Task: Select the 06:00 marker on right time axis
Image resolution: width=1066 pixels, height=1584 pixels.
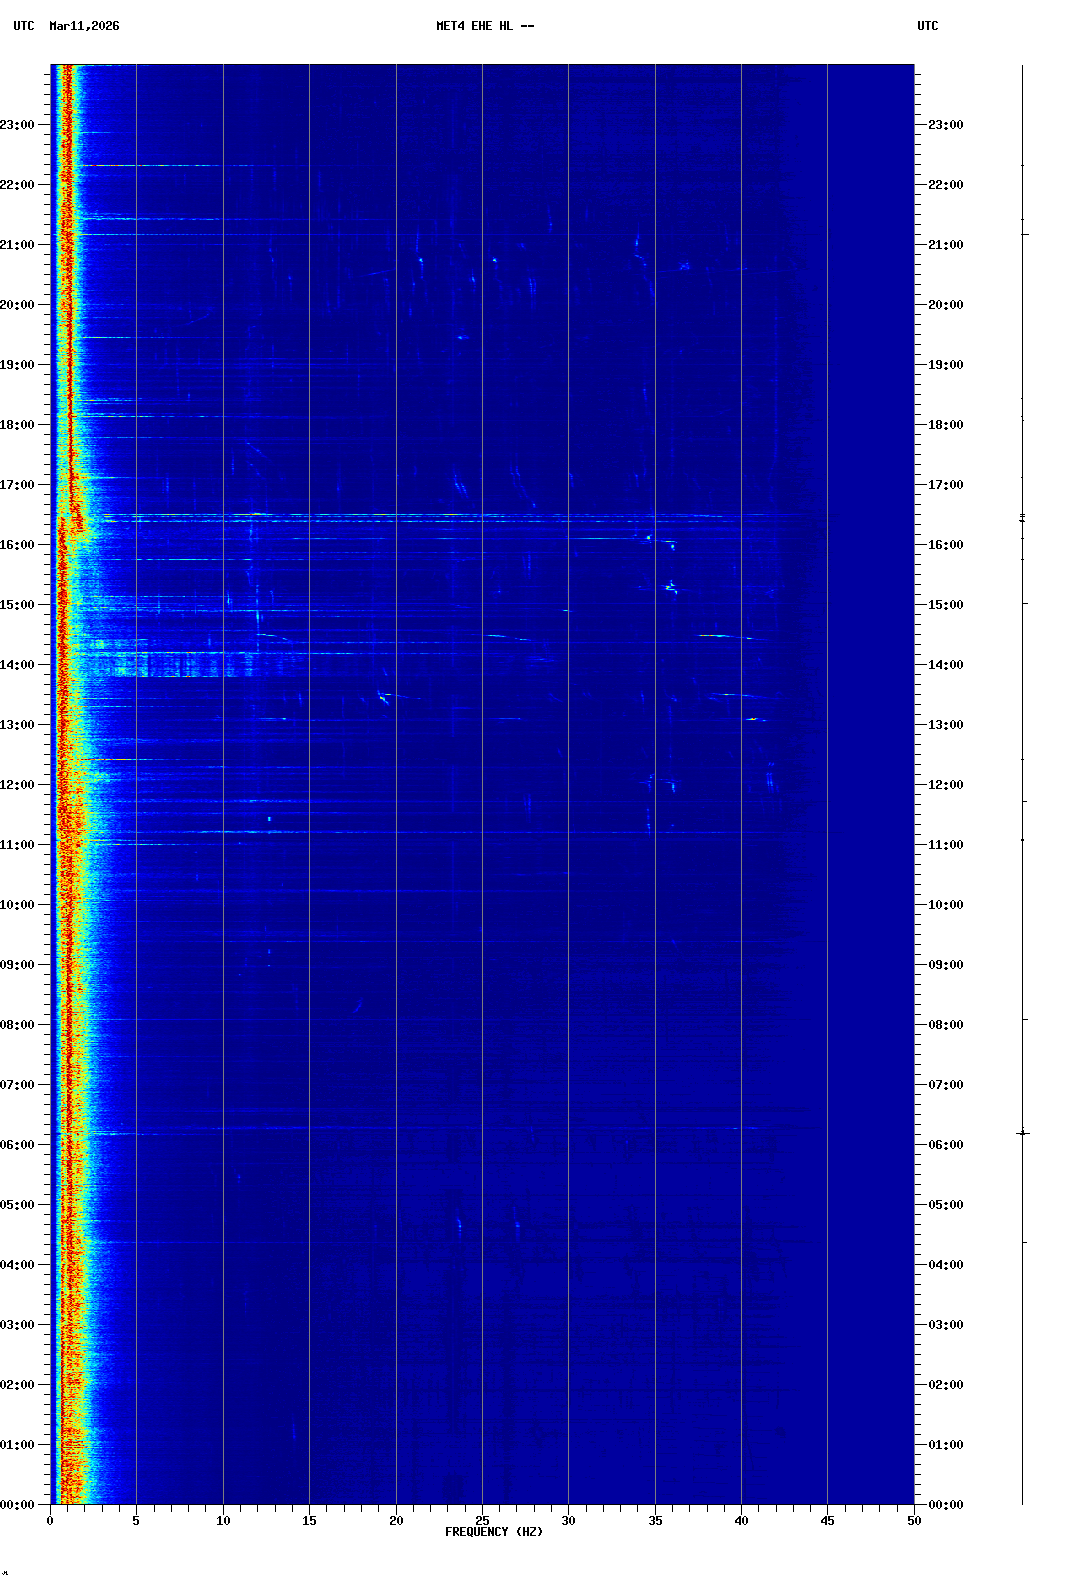Action: click(x=945, y=1145)
